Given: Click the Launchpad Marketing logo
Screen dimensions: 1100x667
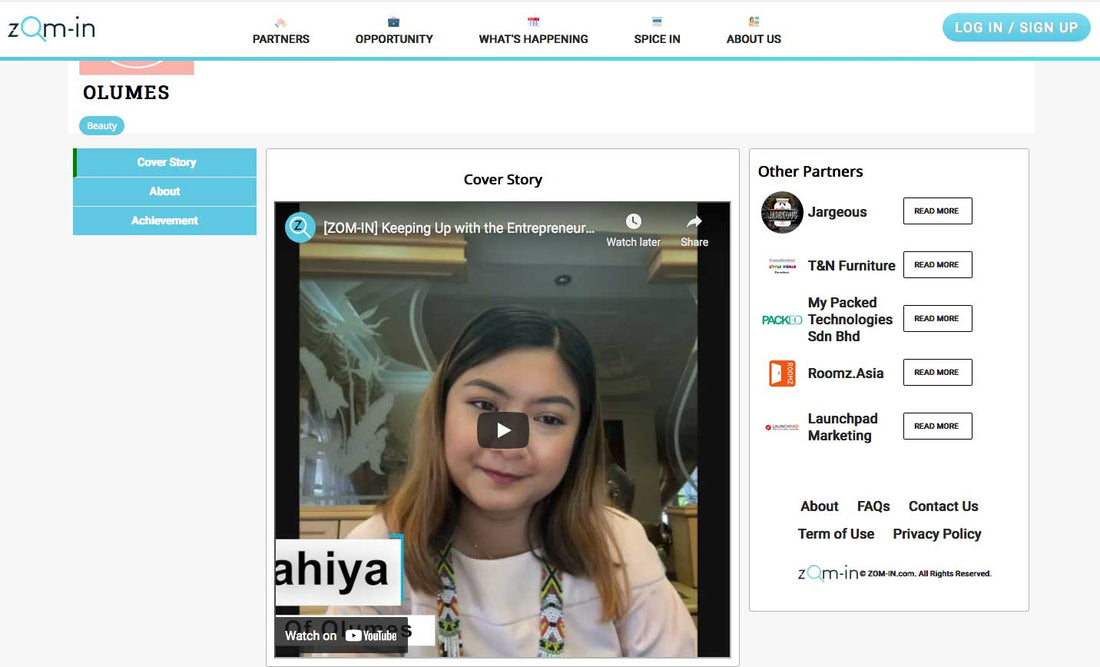Looking at the screenshot, I should (782, 427).
